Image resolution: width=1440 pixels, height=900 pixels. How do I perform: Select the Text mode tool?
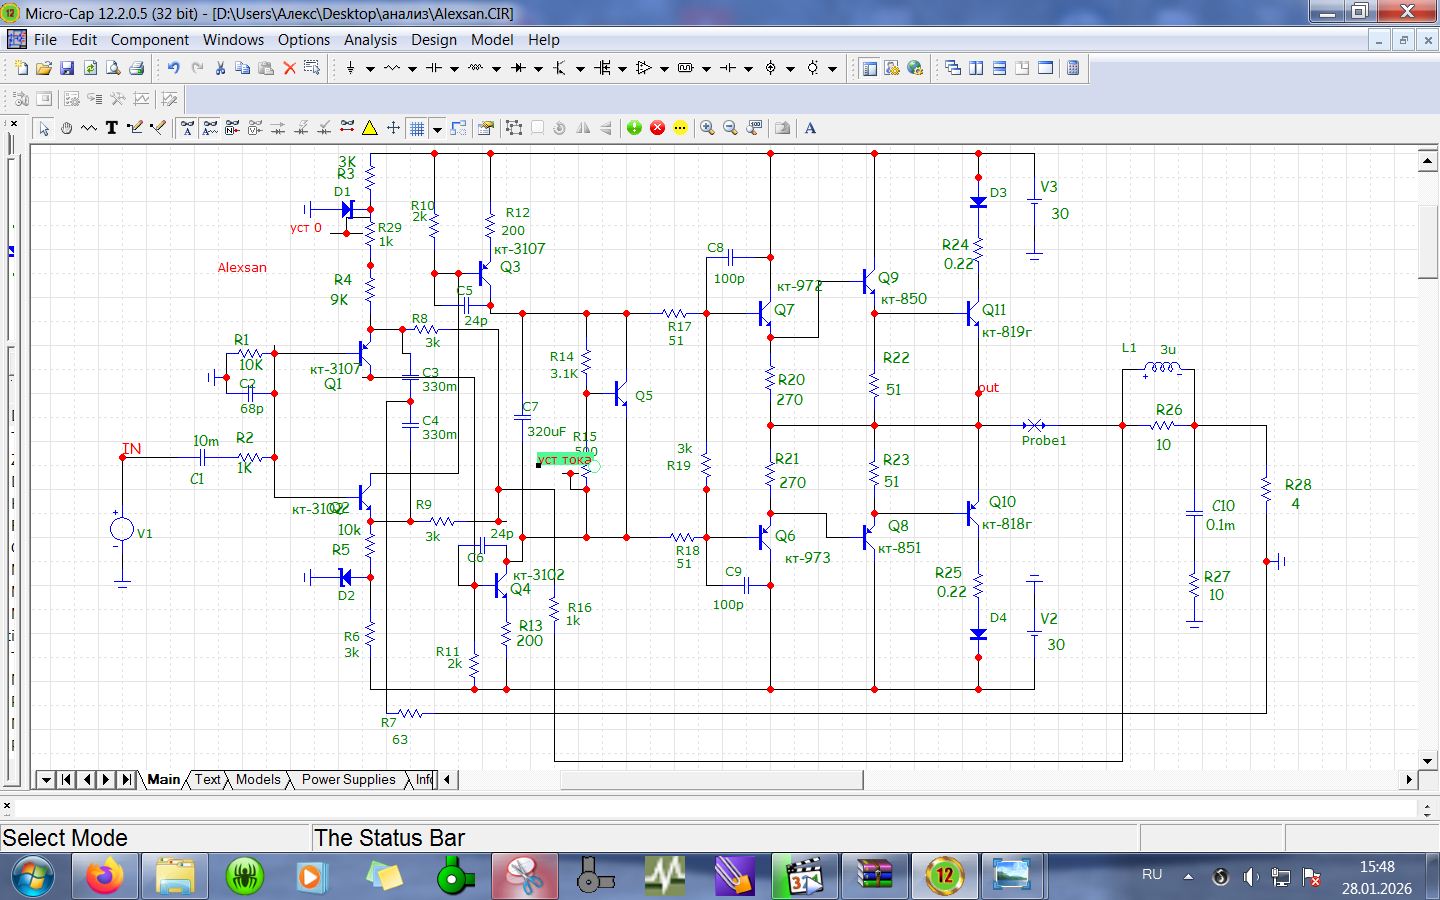(112, 128)
